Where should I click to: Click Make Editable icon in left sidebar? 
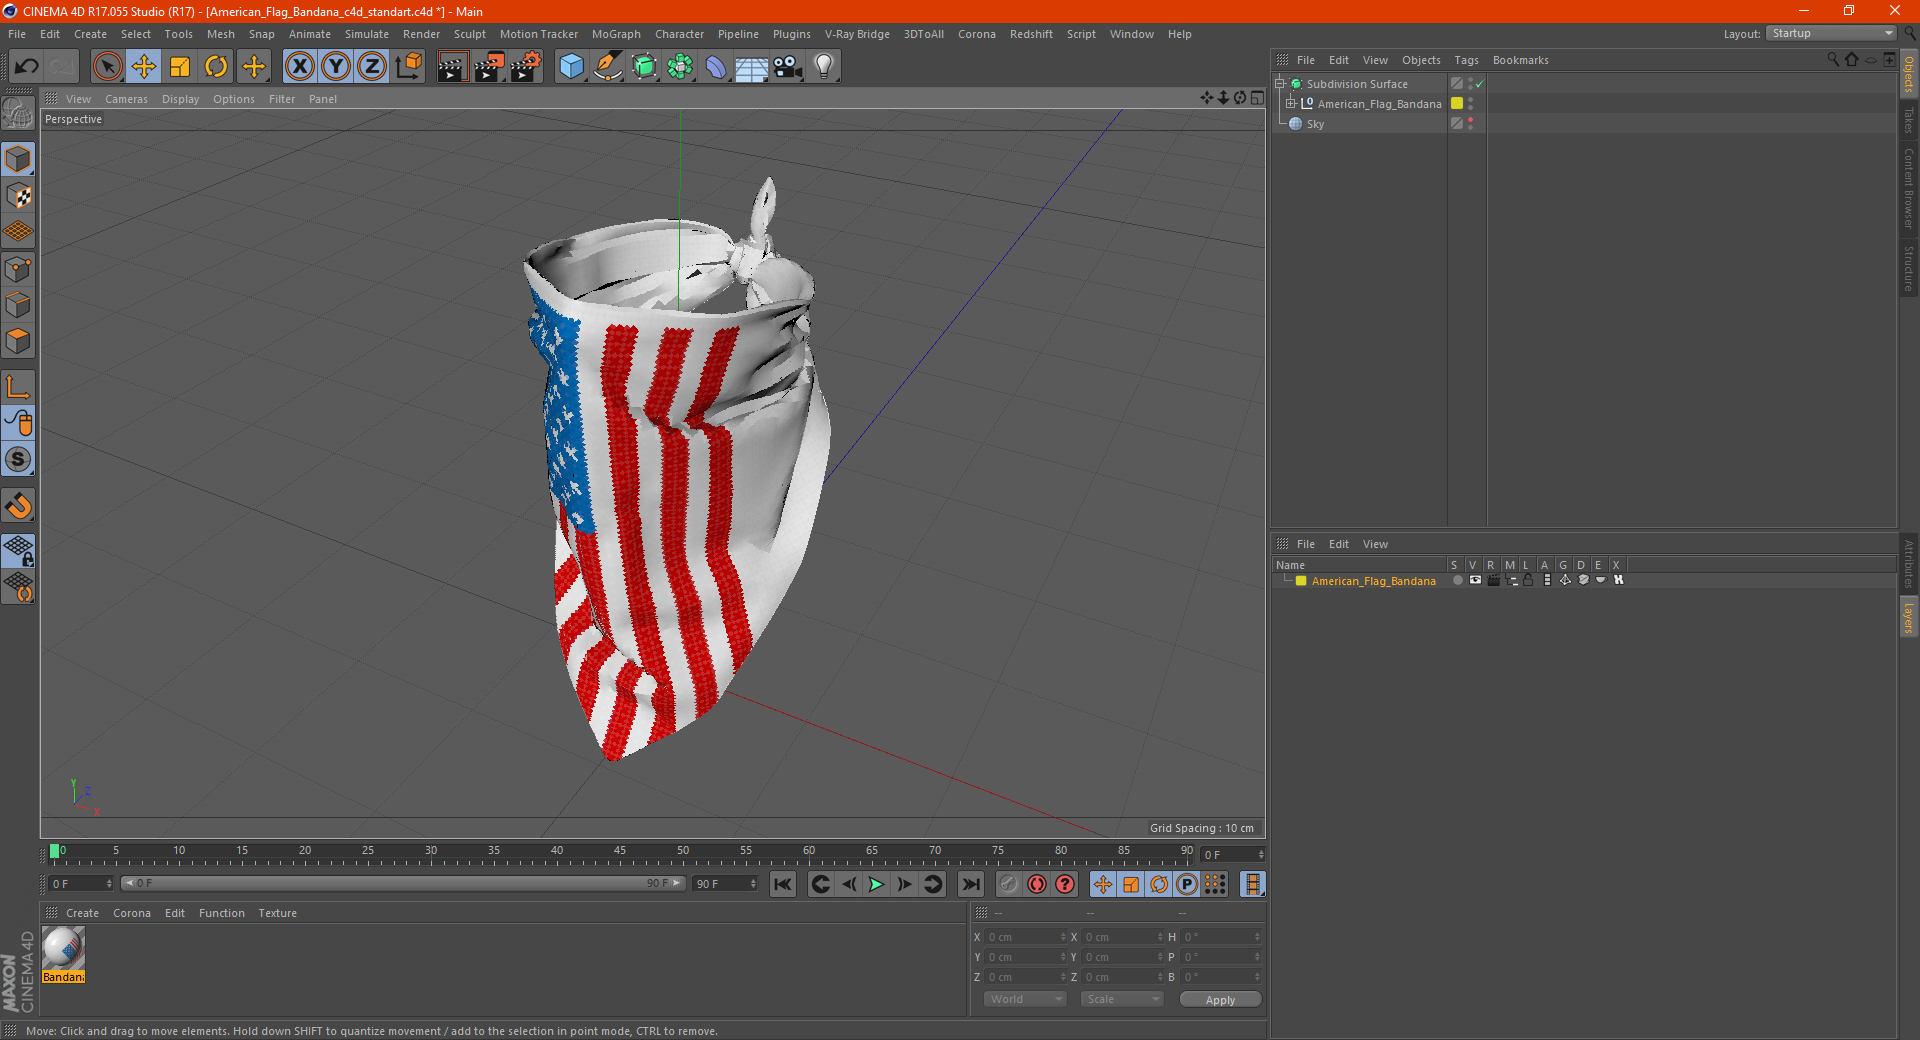point(18,113)
